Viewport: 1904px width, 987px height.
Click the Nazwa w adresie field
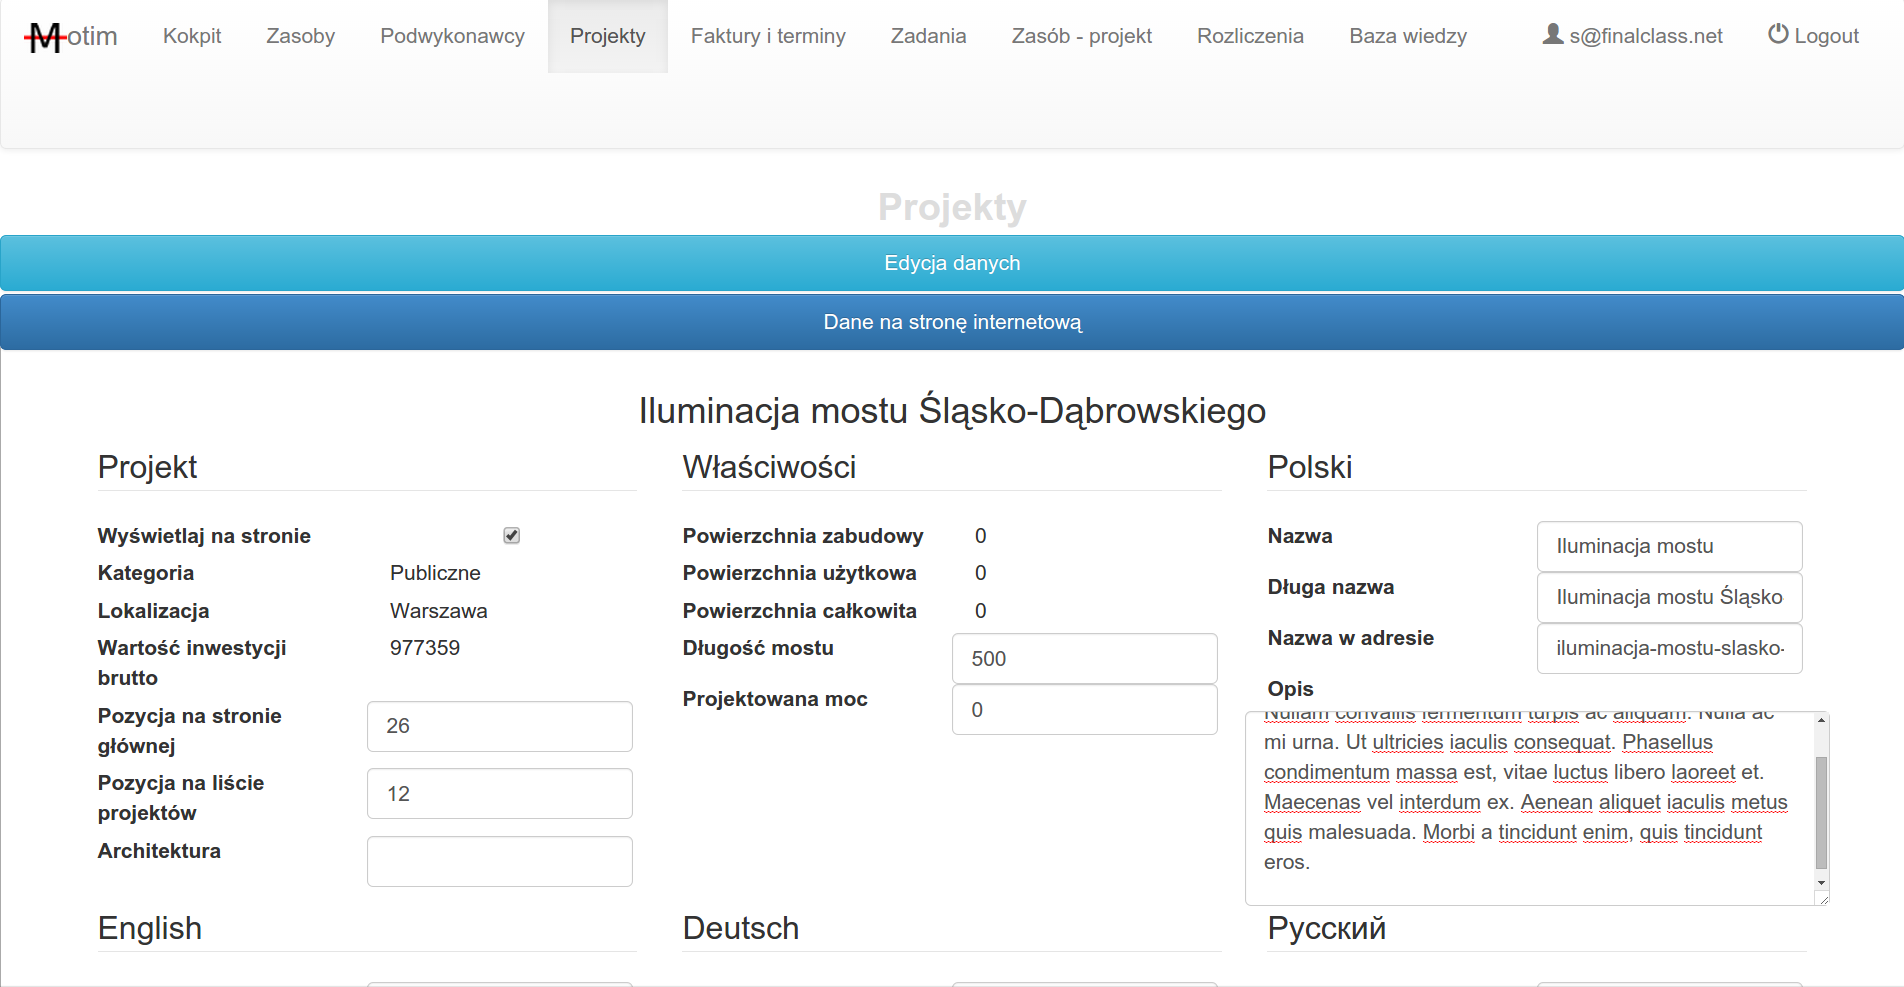point(1668,648)
